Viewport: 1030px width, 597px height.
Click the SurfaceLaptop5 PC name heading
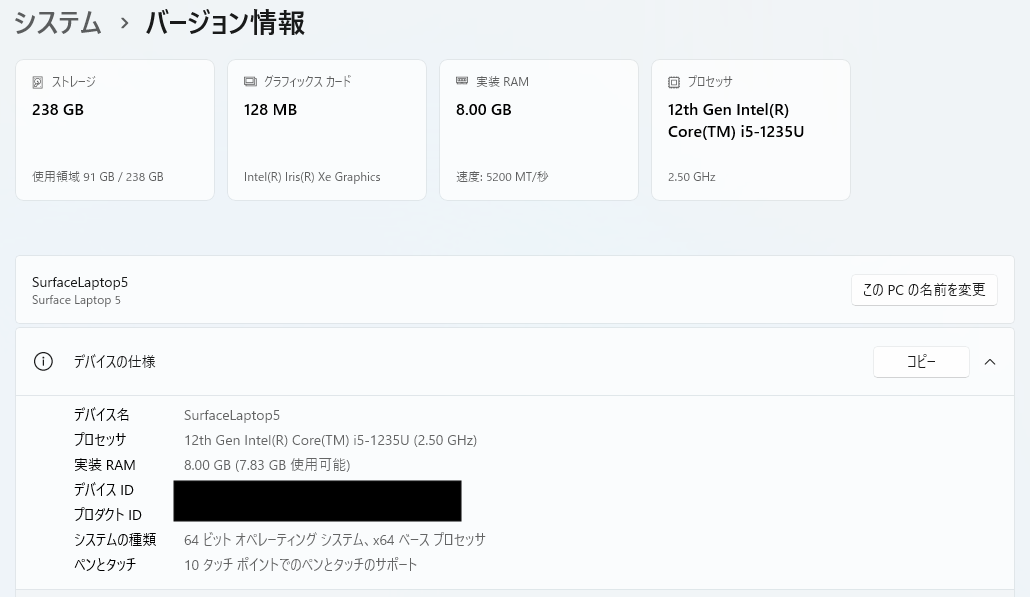coord(80,283)
